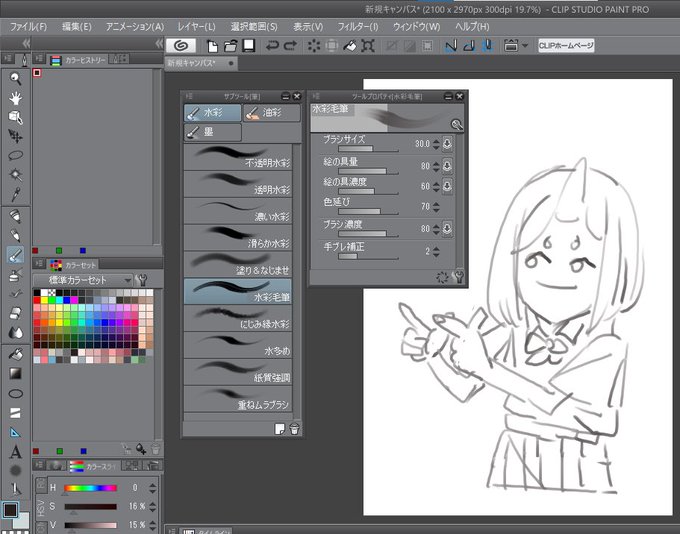
Task: Toggle pen pressure setting for ブラシサイズ
Action: (x=448, y=144)
